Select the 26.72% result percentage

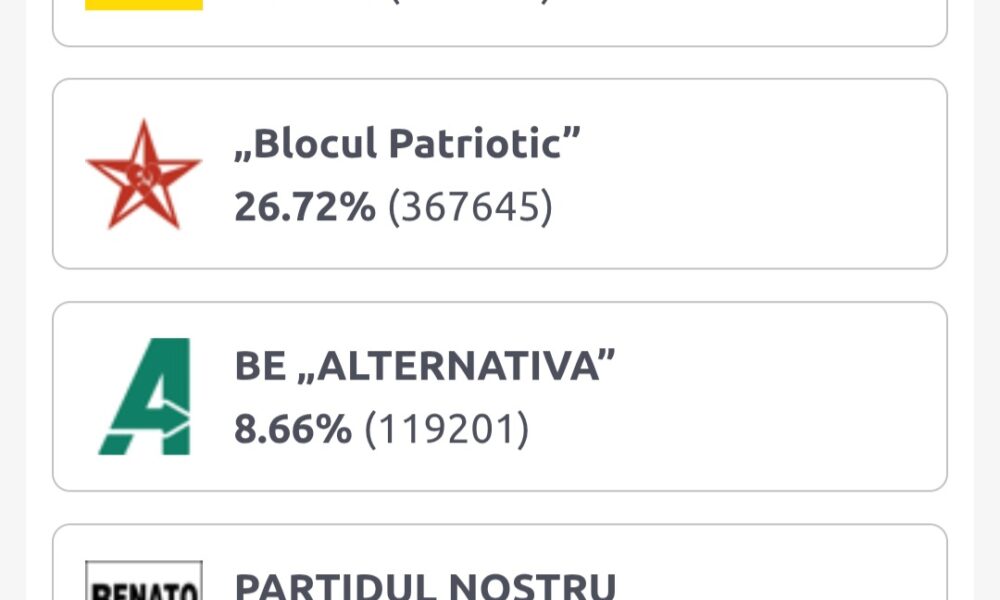[x=305, y=207]
